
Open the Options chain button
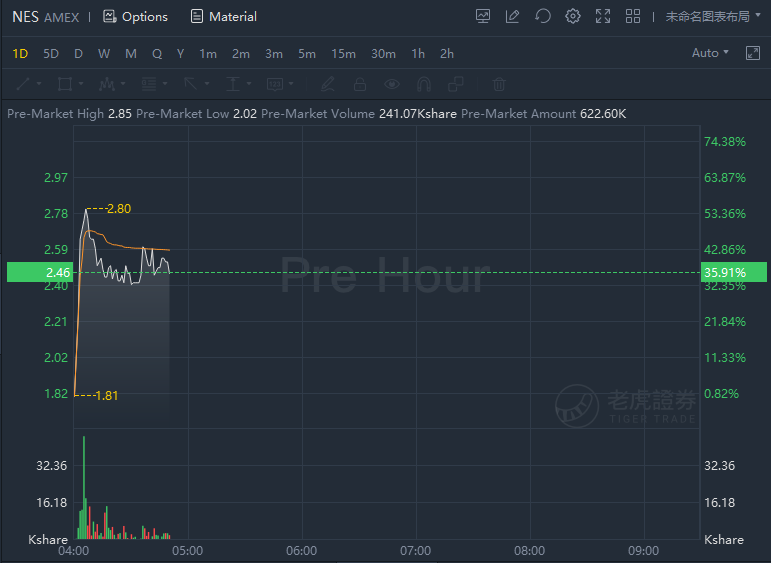pos(135,17)
